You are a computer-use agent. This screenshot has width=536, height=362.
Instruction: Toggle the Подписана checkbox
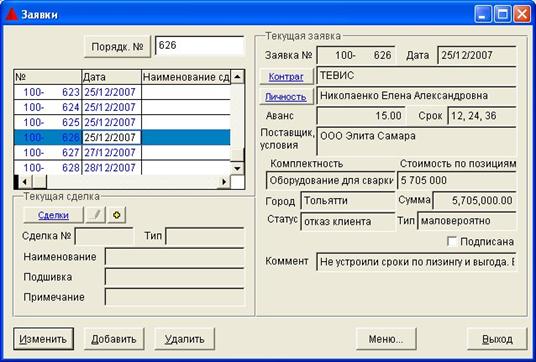(x=452, y=241)
